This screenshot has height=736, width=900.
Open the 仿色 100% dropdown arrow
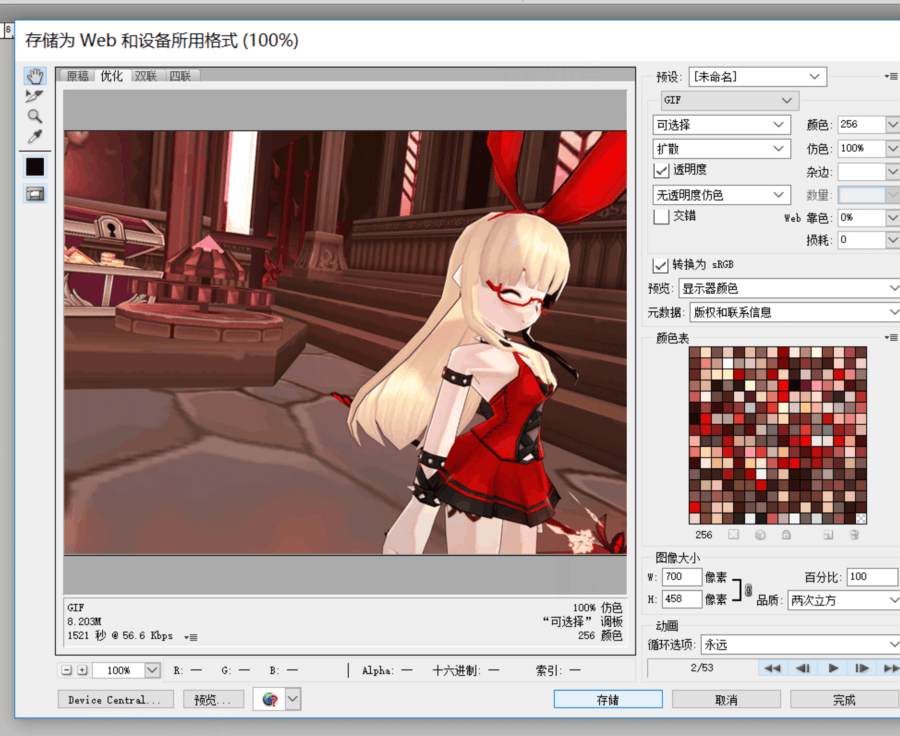[x=892, y=149]
